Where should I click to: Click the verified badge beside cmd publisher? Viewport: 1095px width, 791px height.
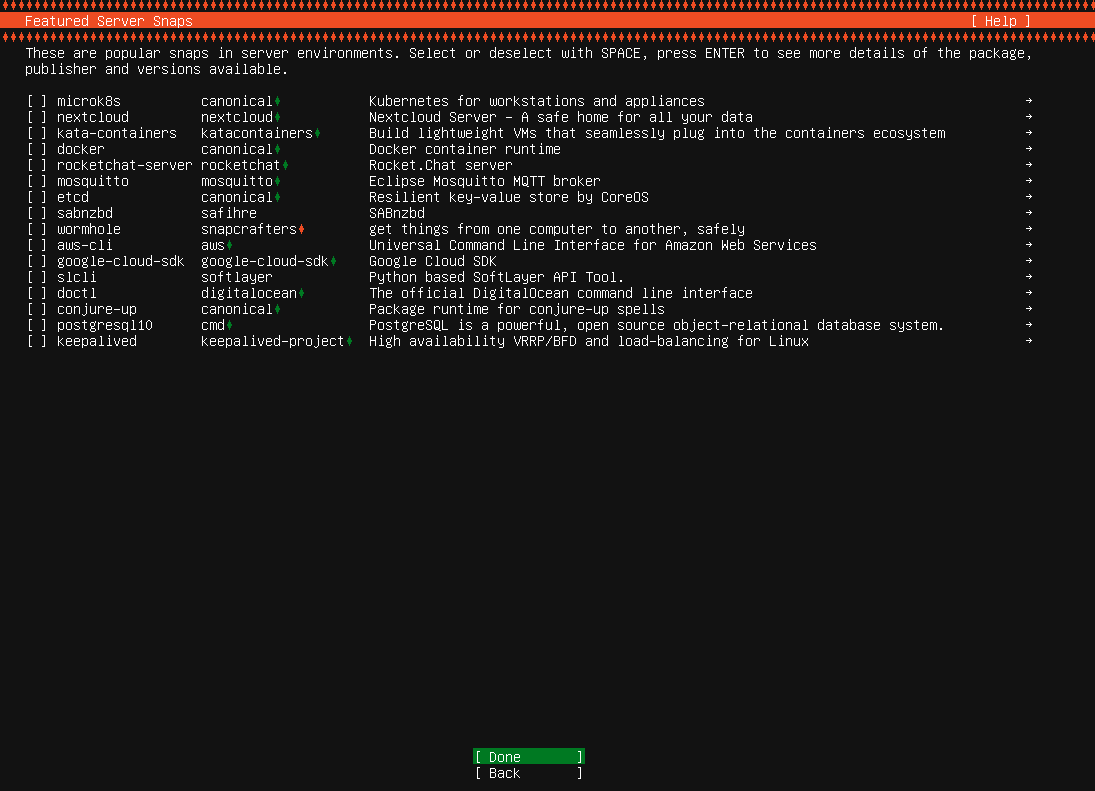point(230,325)
